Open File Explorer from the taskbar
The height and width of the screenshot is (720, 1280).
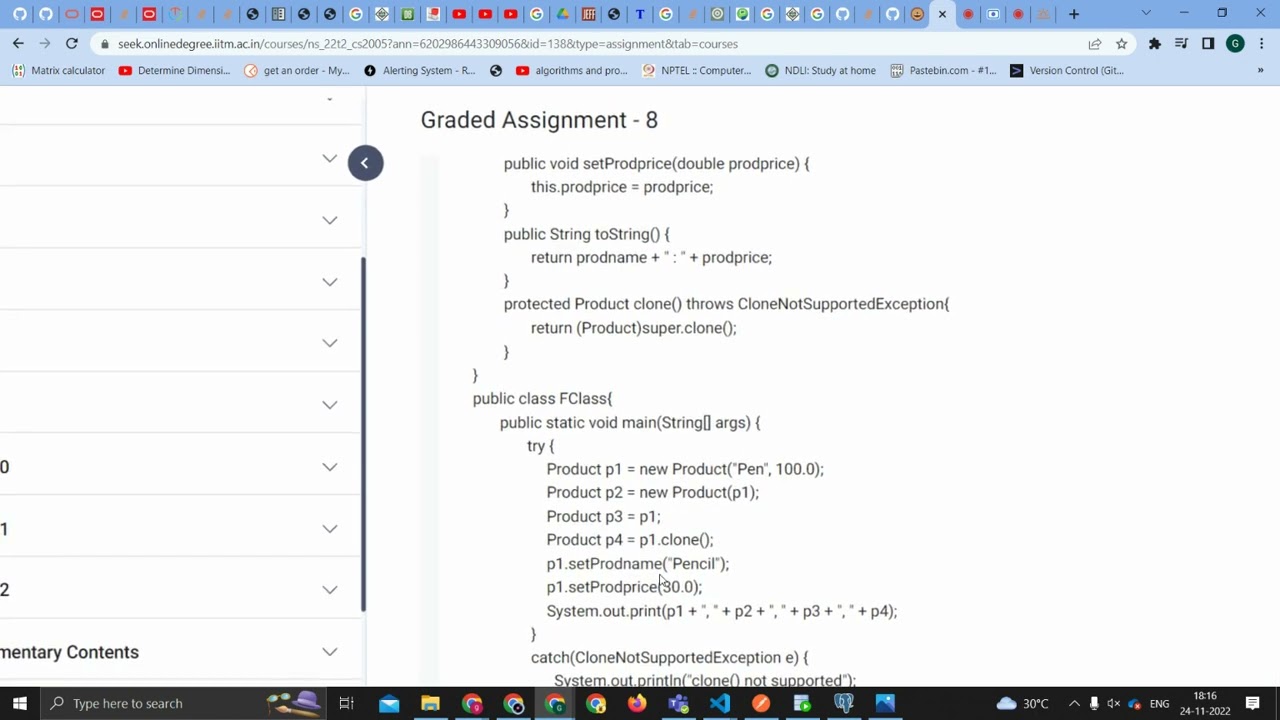click(430, 703)
